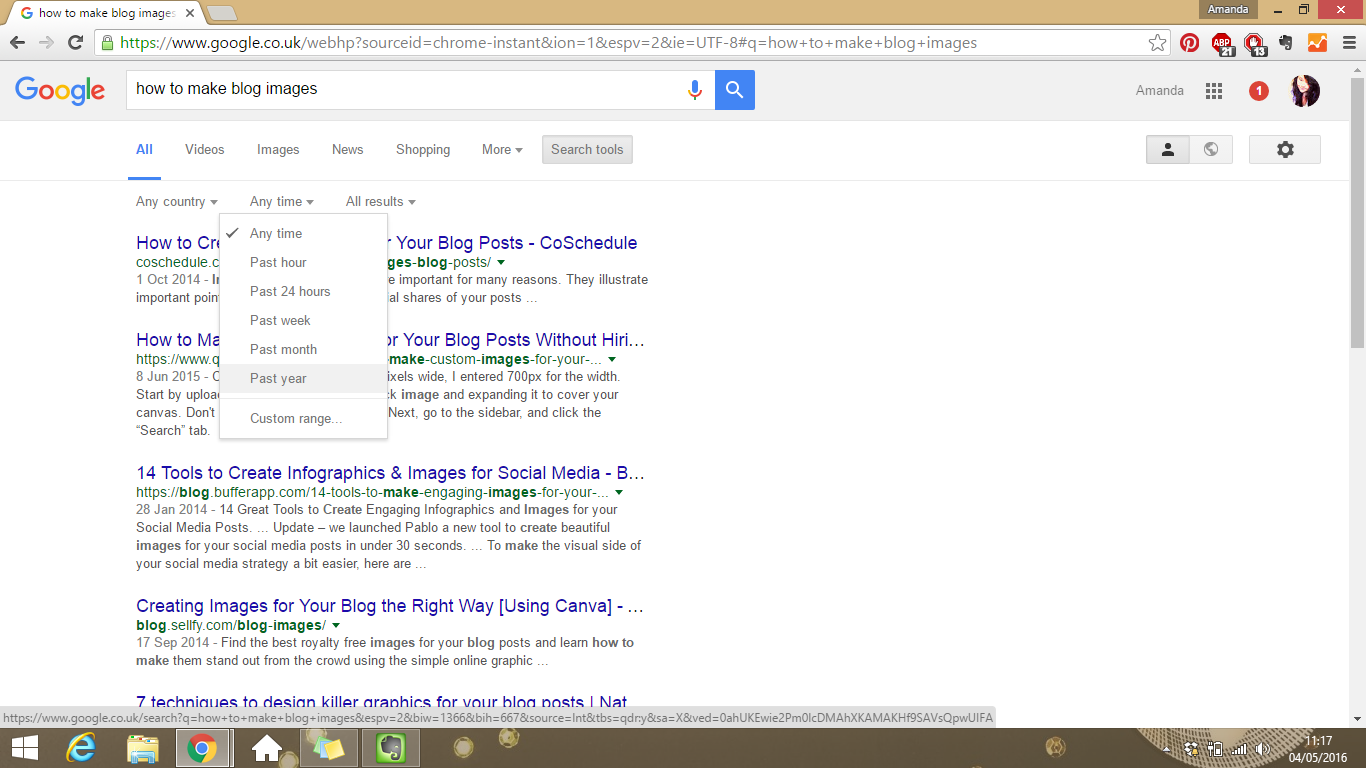Open the search settings gear icon
Image resolution: width=1366 pixels, height=768 pixels.
pos(1285,149)
